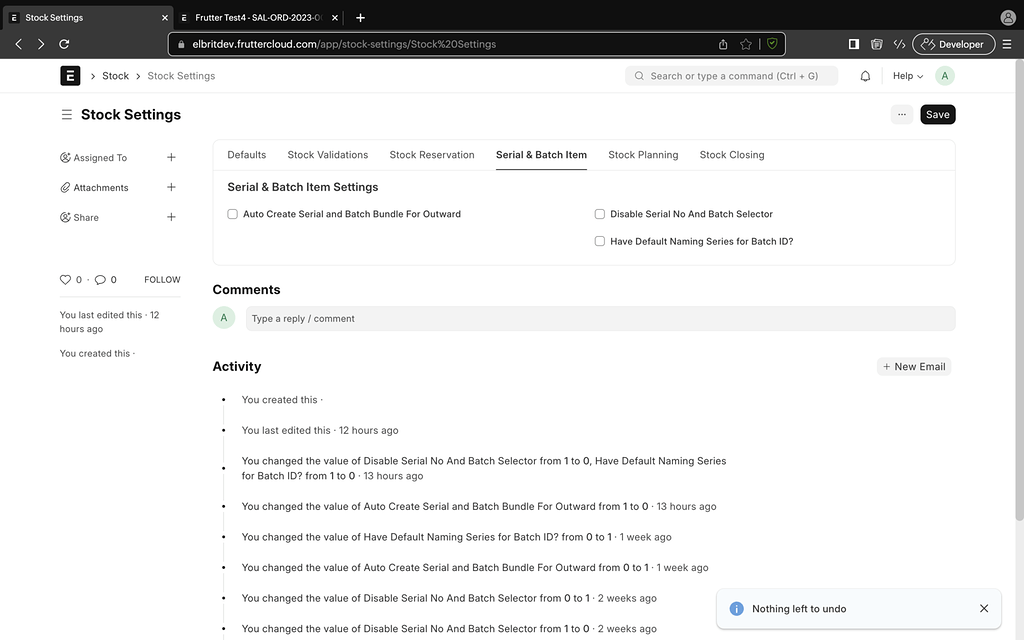Viewport: 1024px width, 640px height.
Task: Enable Auto Create Serial and Batch Bundle For Outward
Action: (x=232, y=213)
